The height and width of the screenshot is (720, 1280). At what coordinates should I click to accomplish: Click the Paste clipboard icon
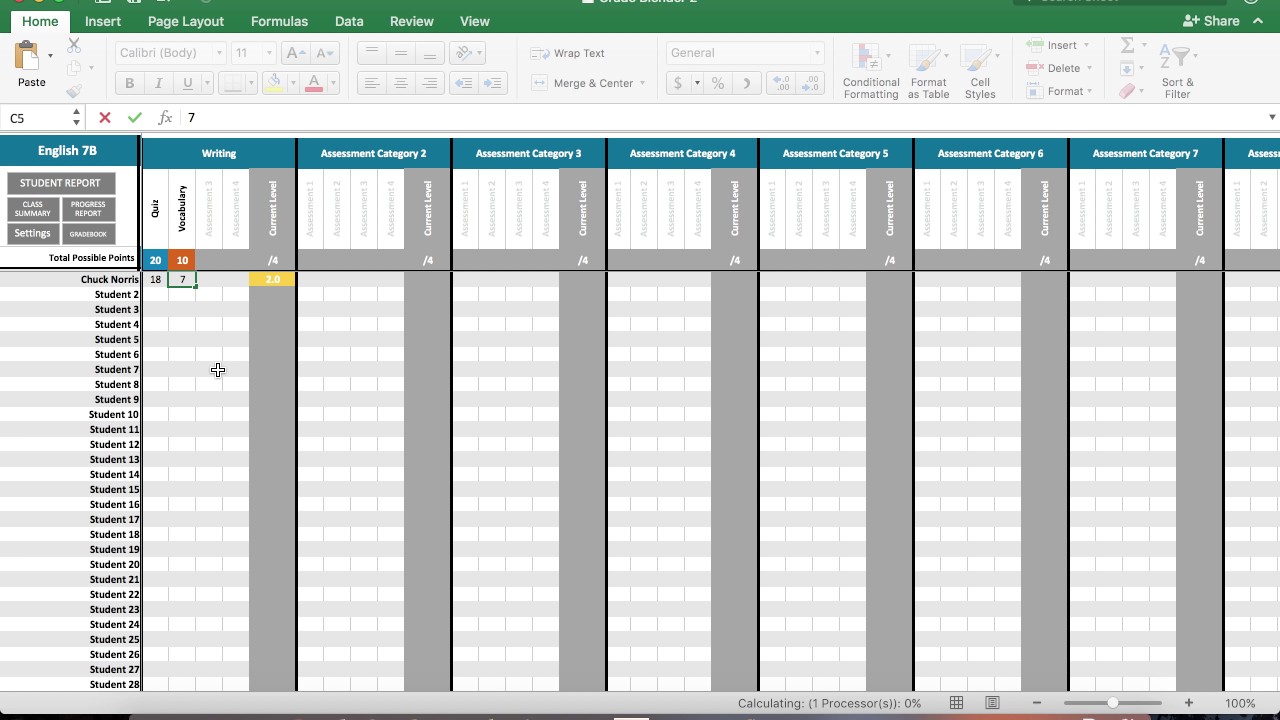point(28,55)
